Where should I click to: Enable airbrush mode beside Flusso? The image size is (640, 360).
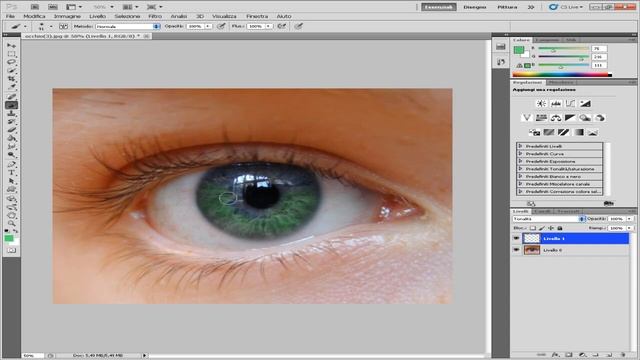pos(282,26)
